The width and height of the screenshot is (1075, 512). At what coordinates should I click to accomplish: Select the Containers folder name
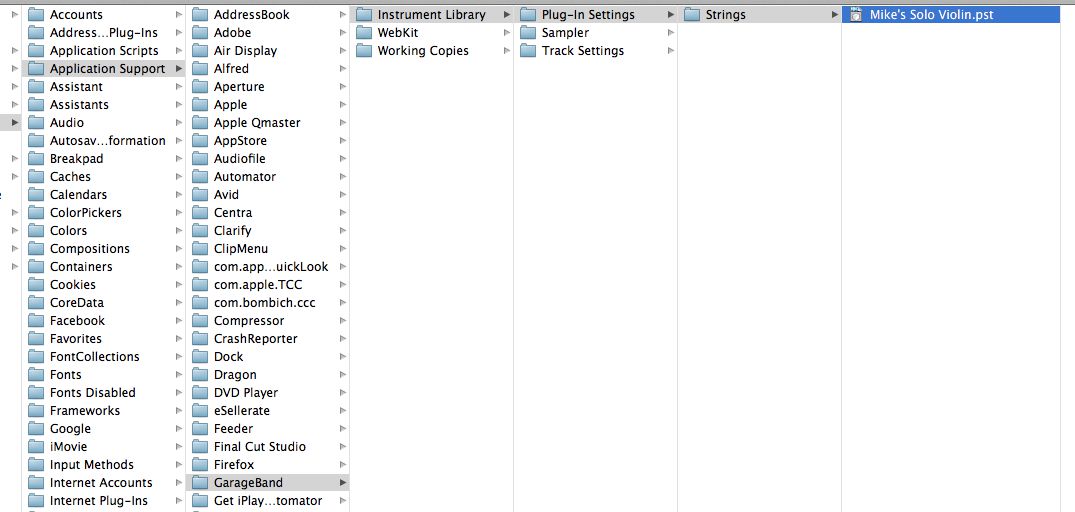(81, 267)
